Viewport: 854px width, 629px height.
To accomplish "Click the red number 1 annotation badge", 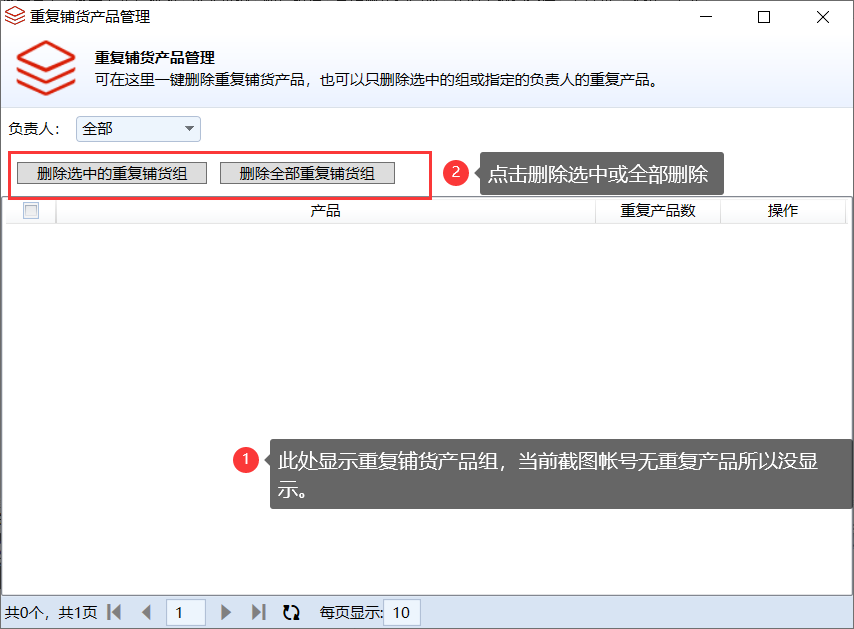I will coord(246,460).
